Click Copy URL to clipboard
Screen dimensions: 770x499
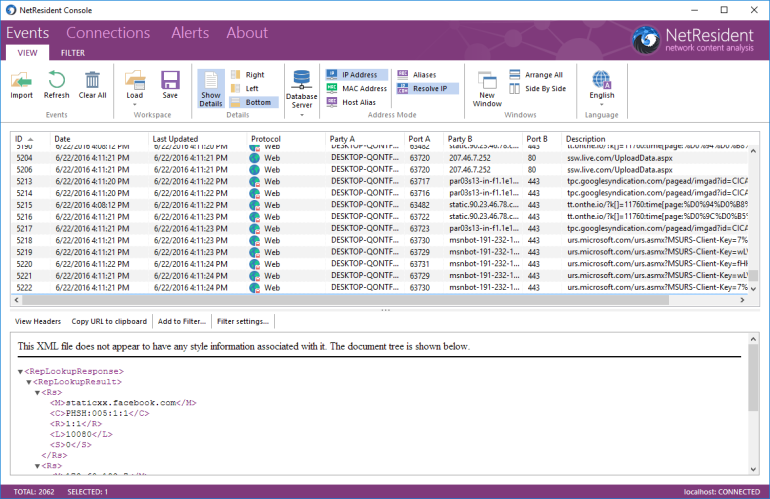[x=109, y=321]
